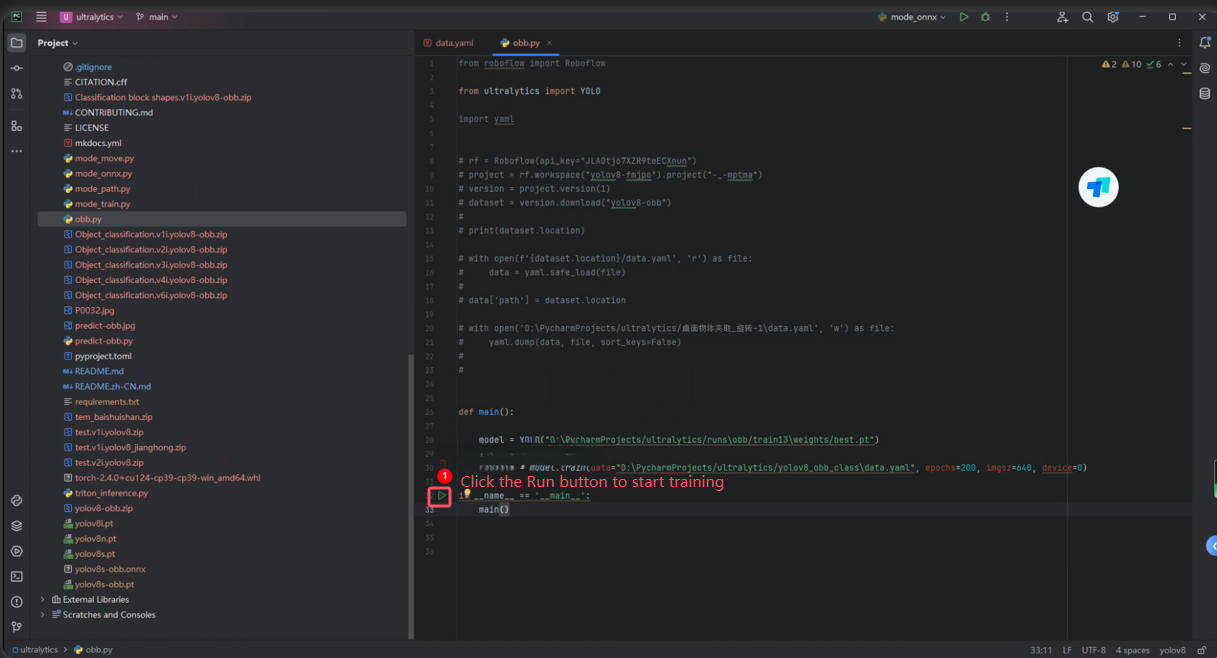Show more tool windows ellipsis in left sidebar
This screenshot has height=658, width=1217.
click(17, 151)
